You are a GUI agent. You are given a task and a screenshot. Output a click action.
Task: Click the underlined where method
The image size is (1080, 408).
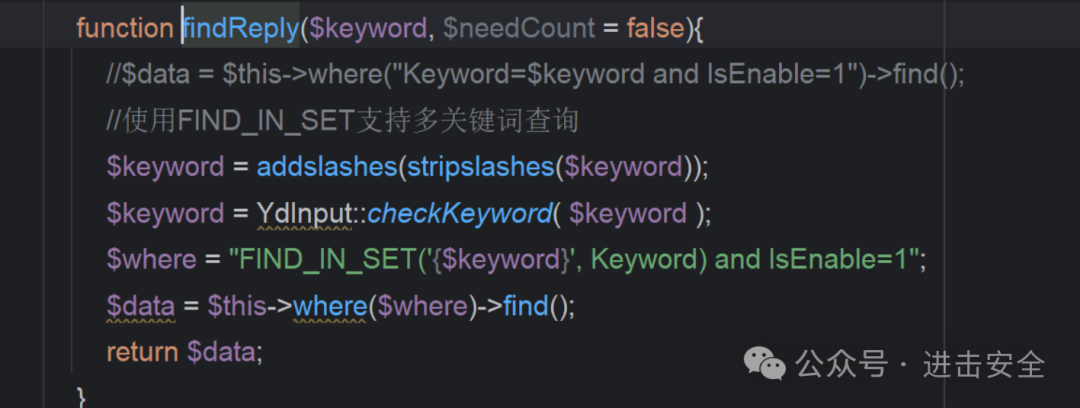pos(330,306)
